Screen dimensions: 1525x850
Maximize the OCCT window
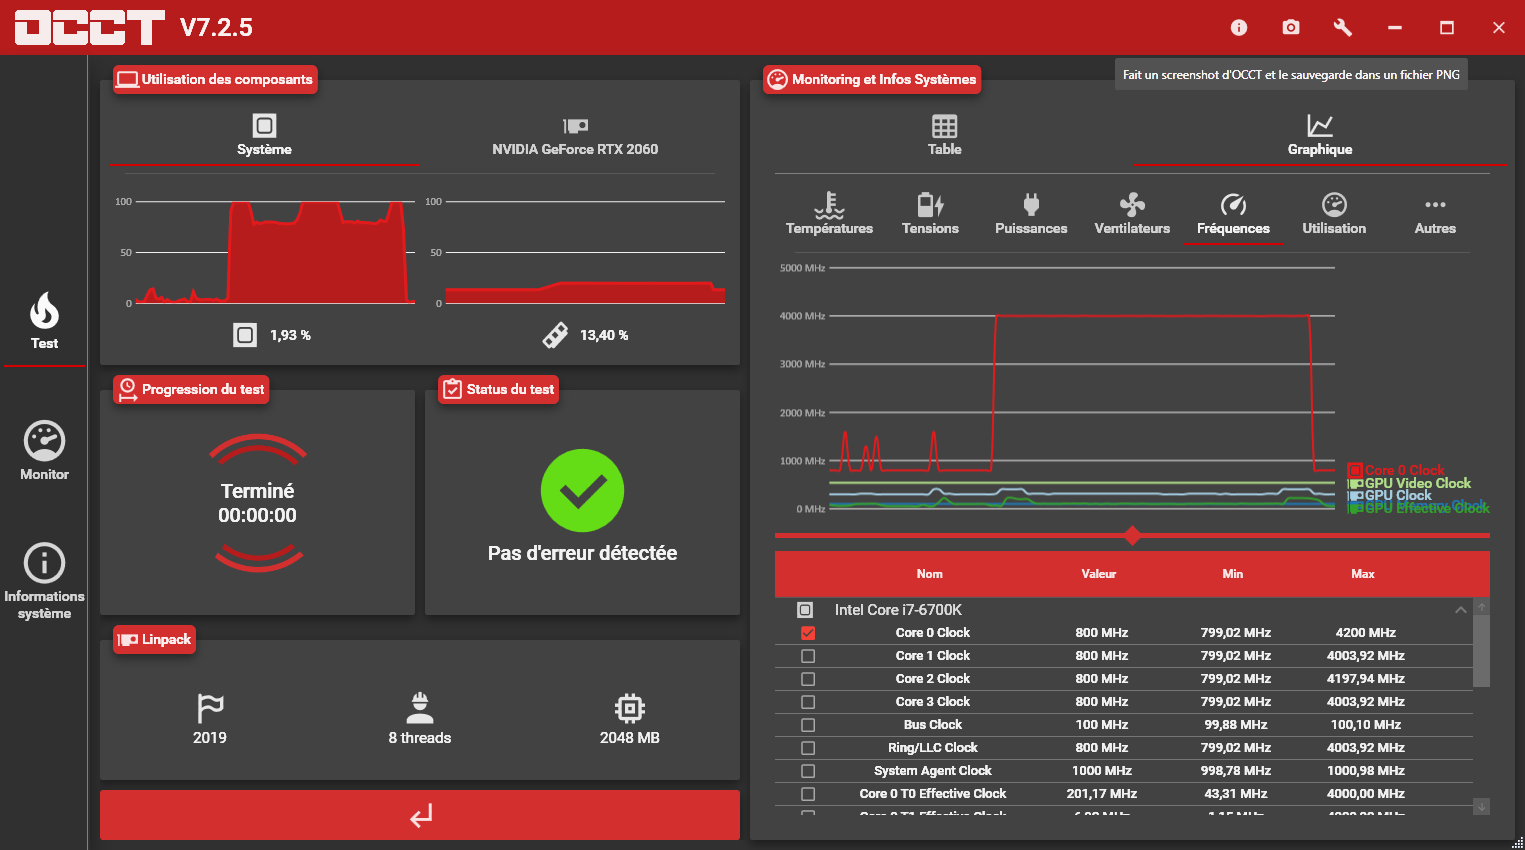pyautogui.click(x=1447, y=28)
